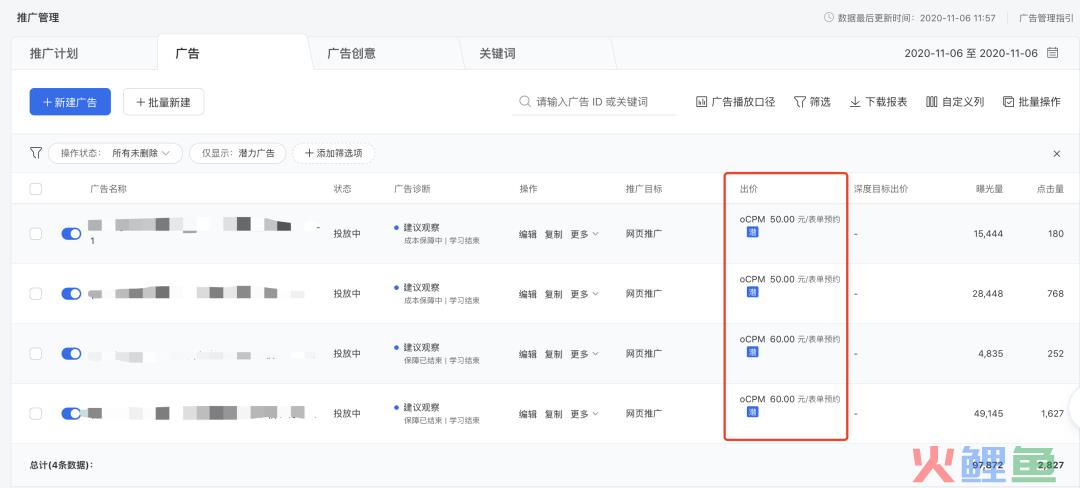Click the oCPM 60.00 bid in the 4,835 row

click(789, 339)
